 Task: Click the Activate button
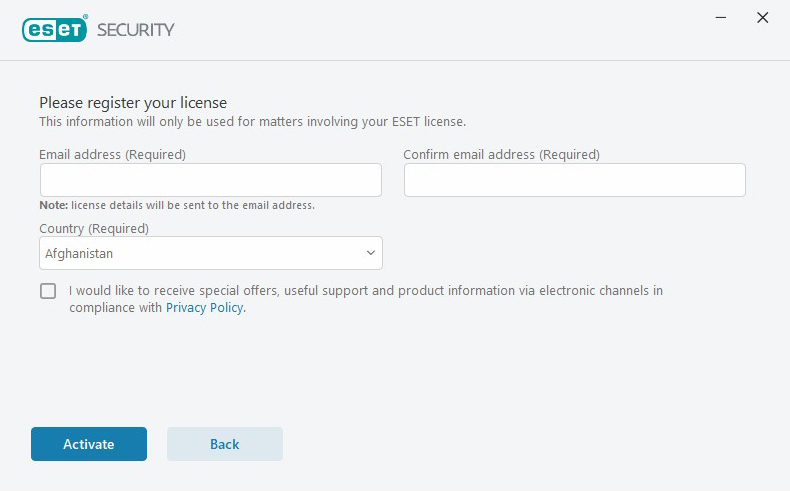pos(89,444)
